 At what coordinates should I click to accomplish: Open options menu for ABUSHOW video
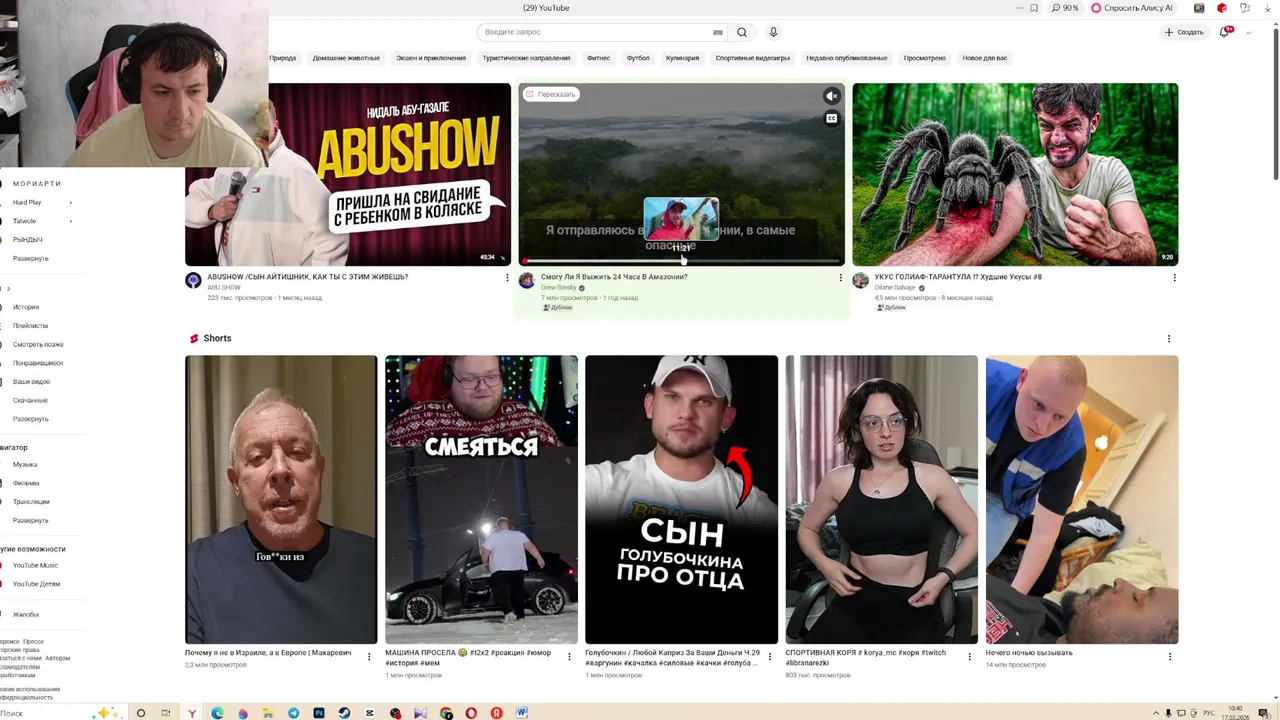pos(507,278)
